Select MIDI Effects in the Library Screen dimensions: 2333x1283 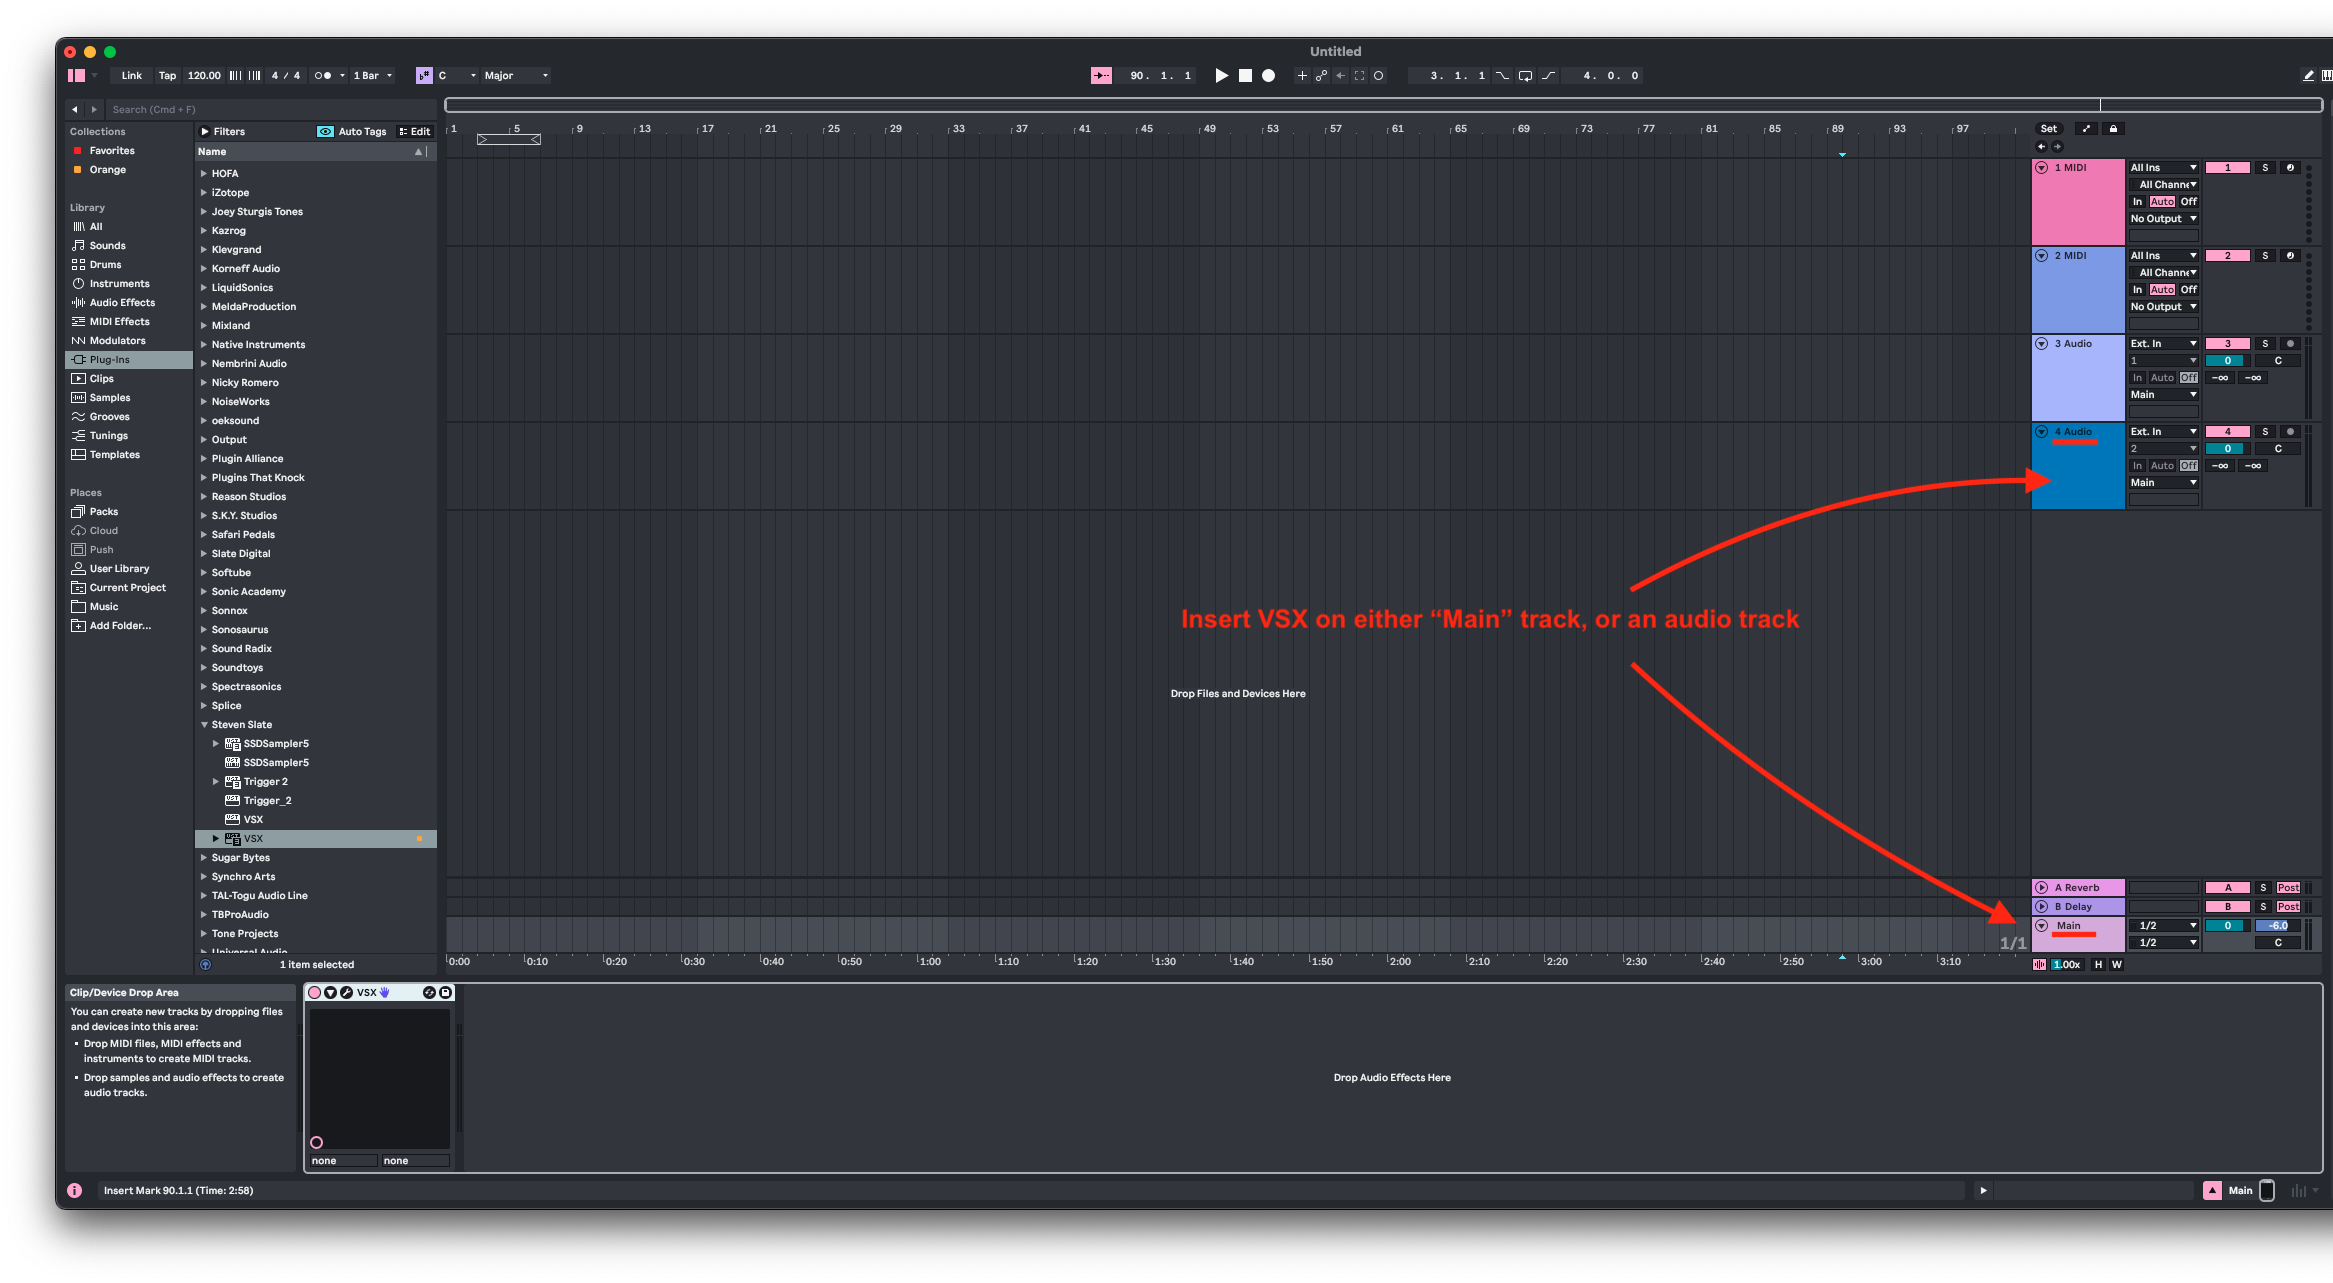119,322
